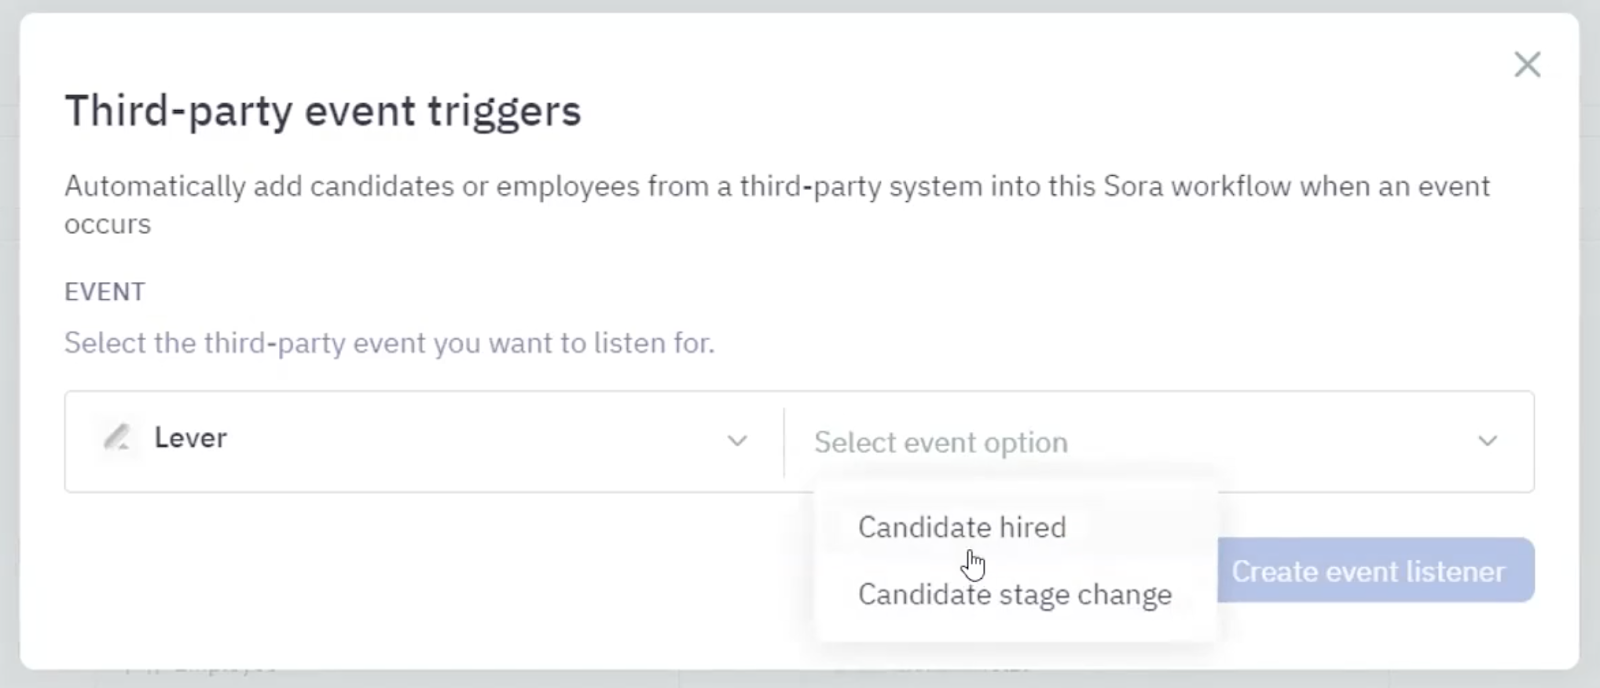
Task: Click the divider between provider and event fields
Action: coord(782,441)
